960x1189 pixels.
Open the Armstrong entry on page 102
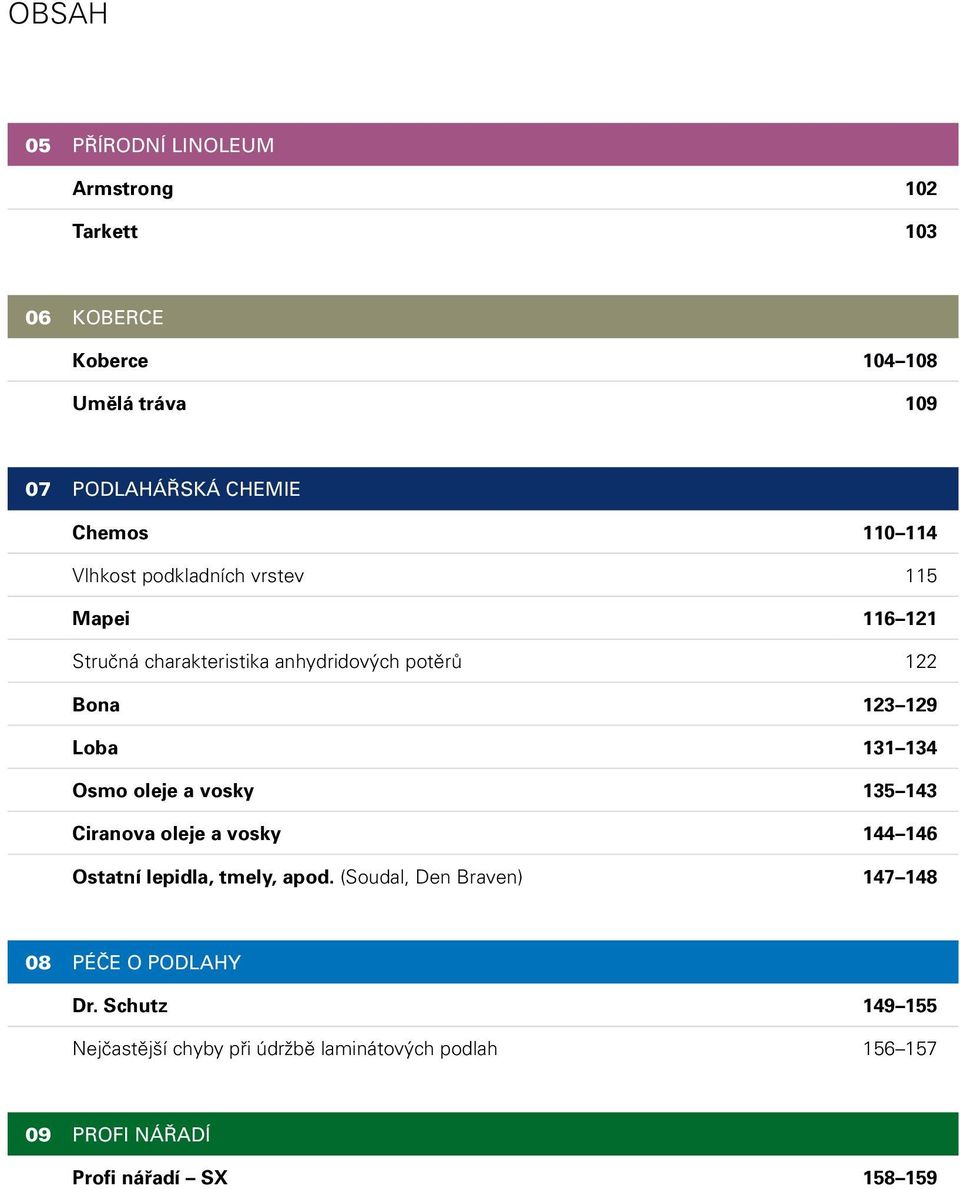[483, 188]
